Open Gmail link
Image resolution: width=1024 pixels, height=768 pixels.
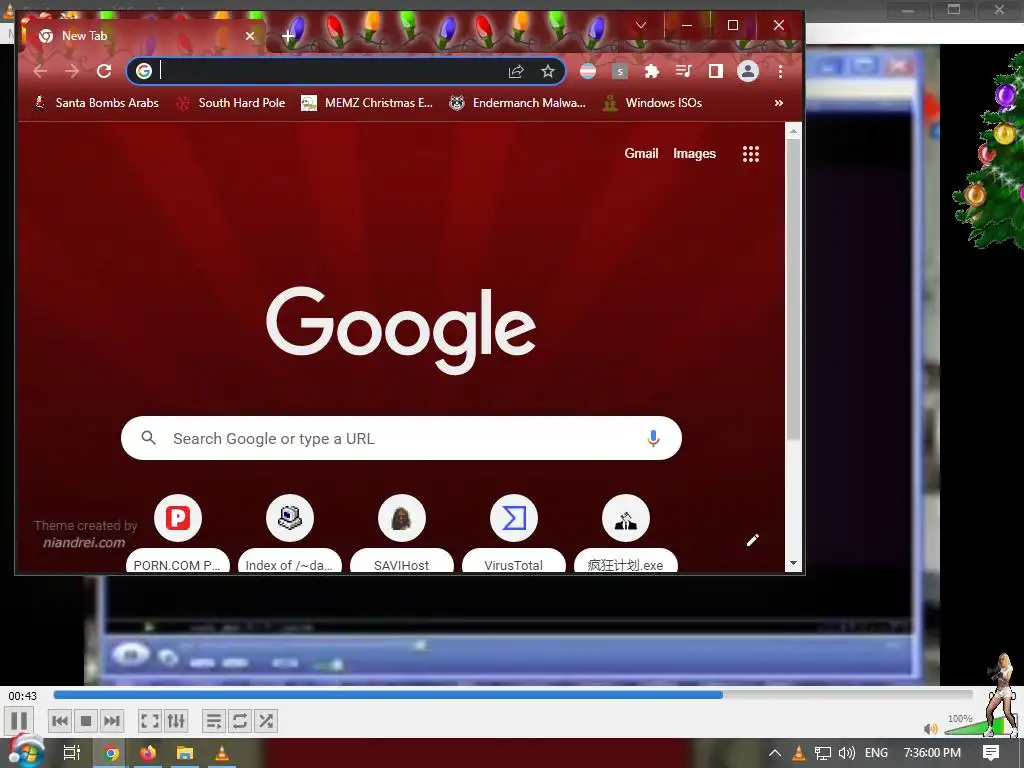tap(641, 153)
